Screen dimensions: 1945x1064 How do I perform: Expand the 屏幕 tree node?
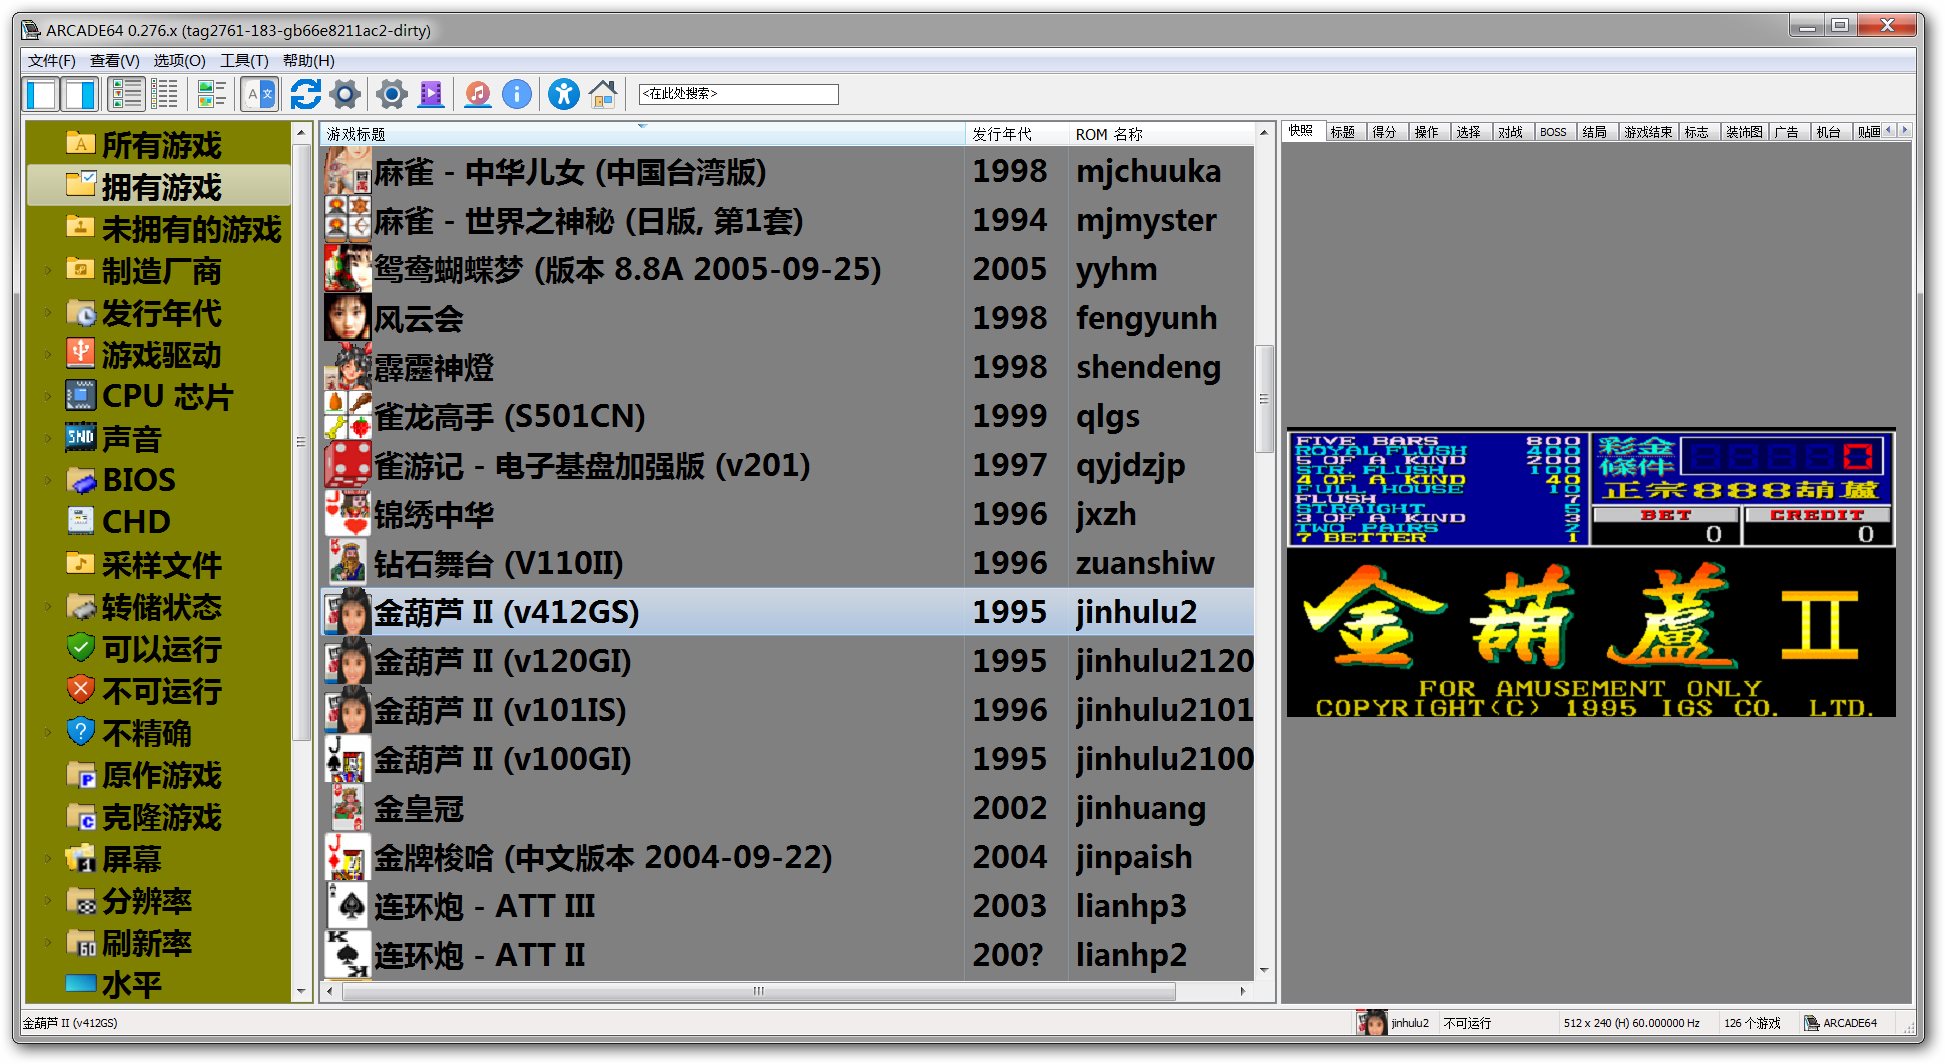(x=47, y=858)
